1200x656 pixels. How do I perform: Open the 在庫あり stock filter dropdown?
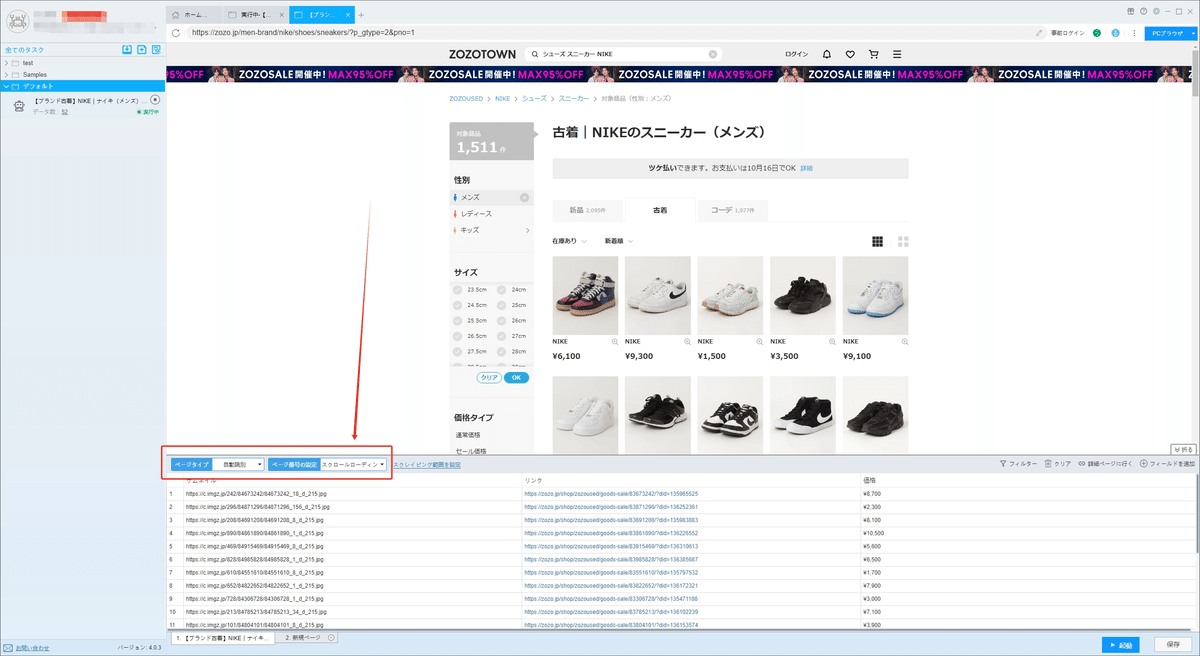click(x=569, y=241)
